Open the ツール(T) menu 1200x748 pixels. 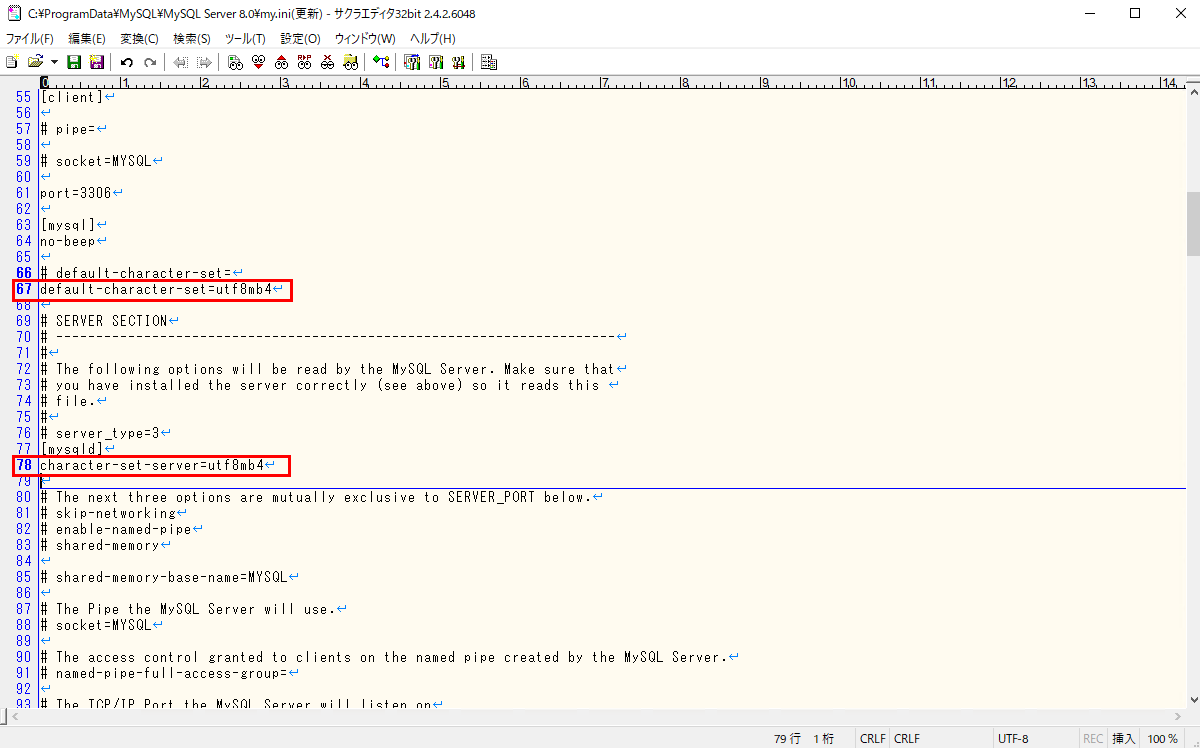245,38
